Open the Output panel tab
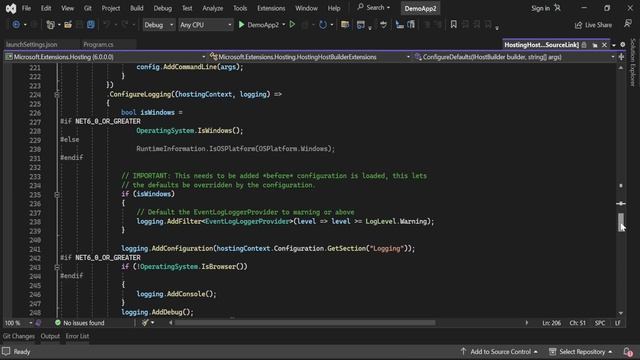This screenshot has height=360, width=640. (x=50, y=336)
